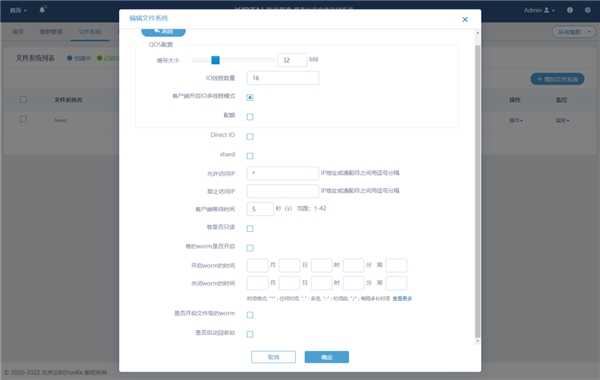
Task: Open the settings gear icon at top right
Action: 587,10
